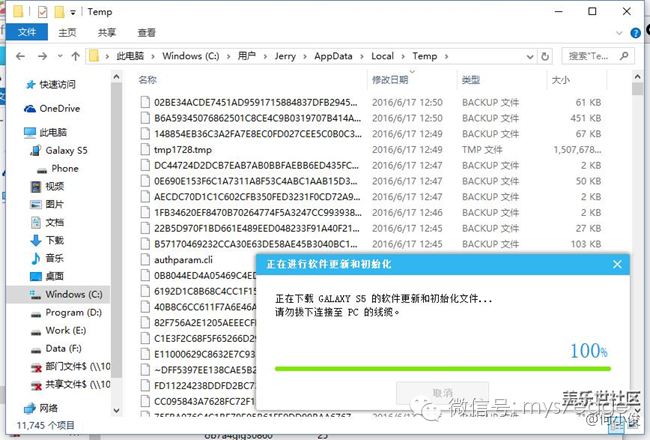650x440 pixels.
Task: Close the 正在进行软件更新和初始化 dialog
Action: point(617,264)
